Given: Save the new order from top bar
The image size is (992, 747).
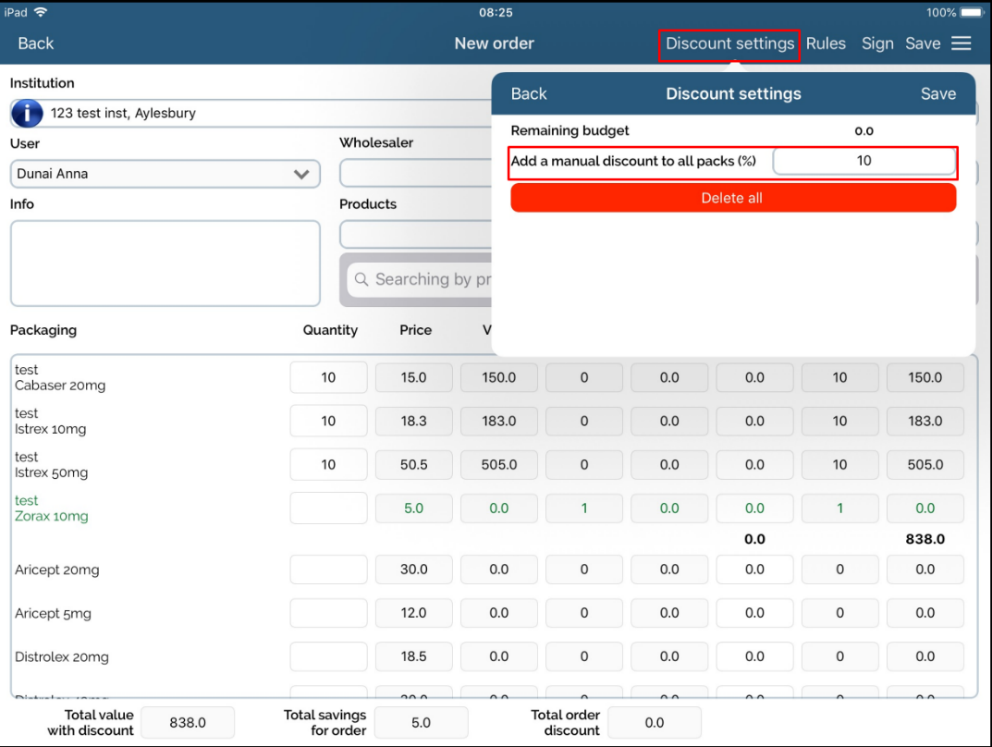Looking at the screenshot, I should click(922, 44).
